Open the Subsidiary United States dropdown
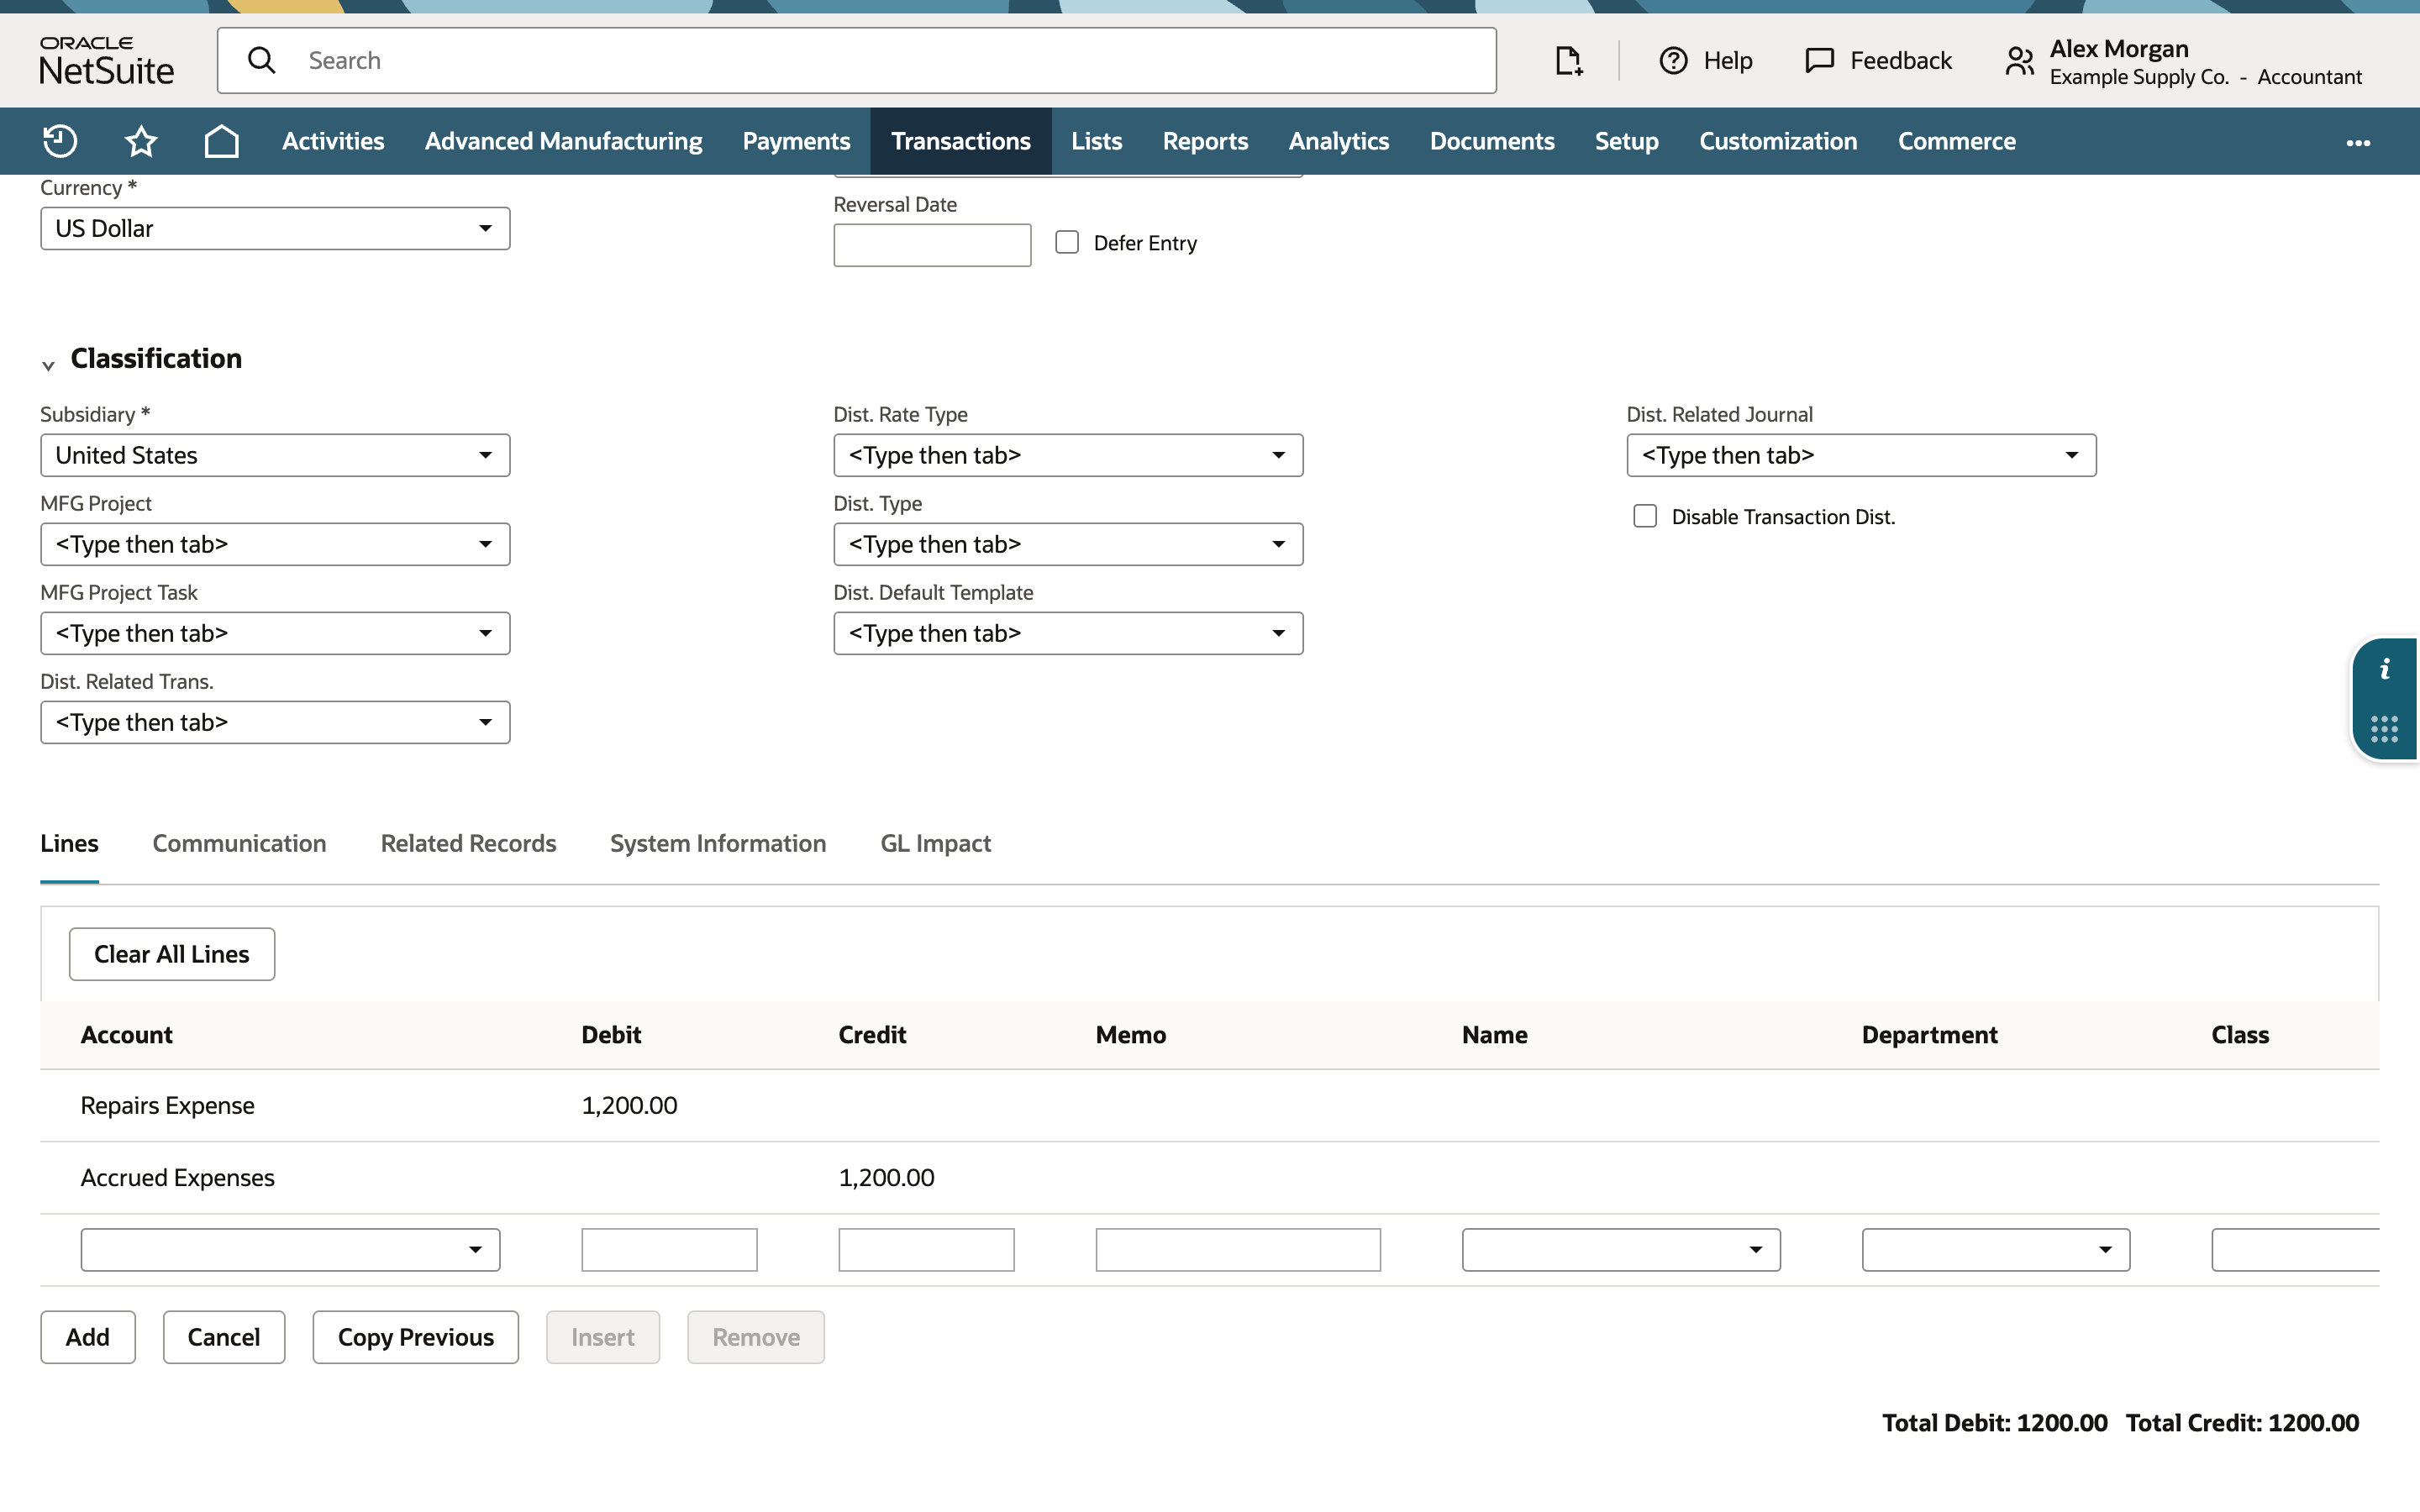Viewport: 2420px width, 1512px height. click(x=275, y=455)
